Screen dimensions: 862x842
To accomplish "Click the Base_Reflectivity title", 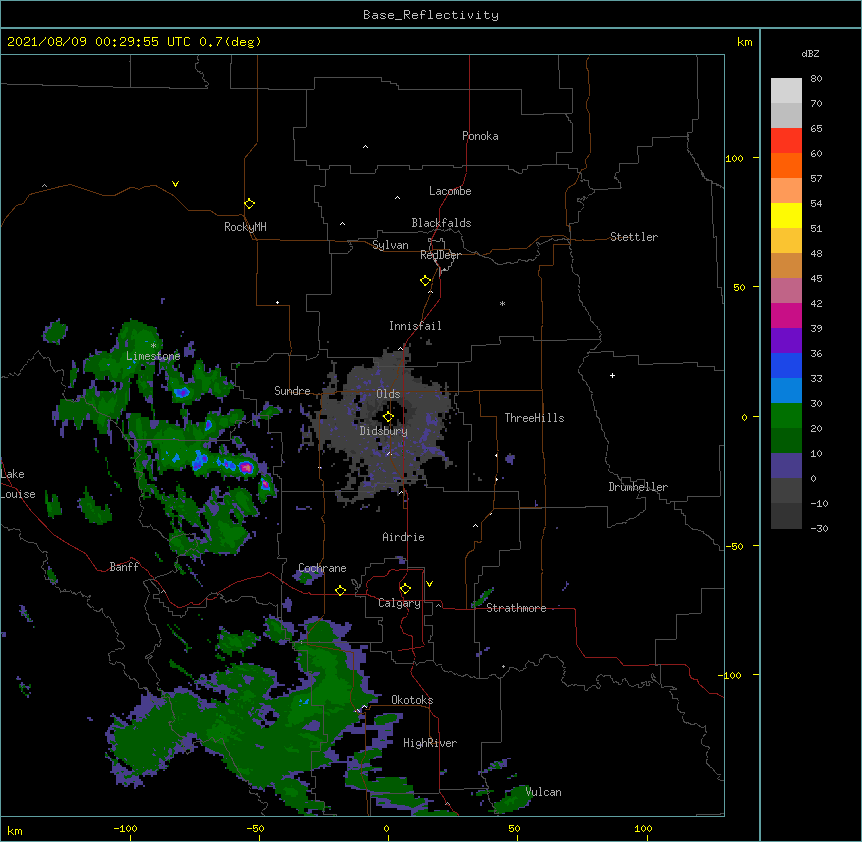I will [x=431, y=15].
